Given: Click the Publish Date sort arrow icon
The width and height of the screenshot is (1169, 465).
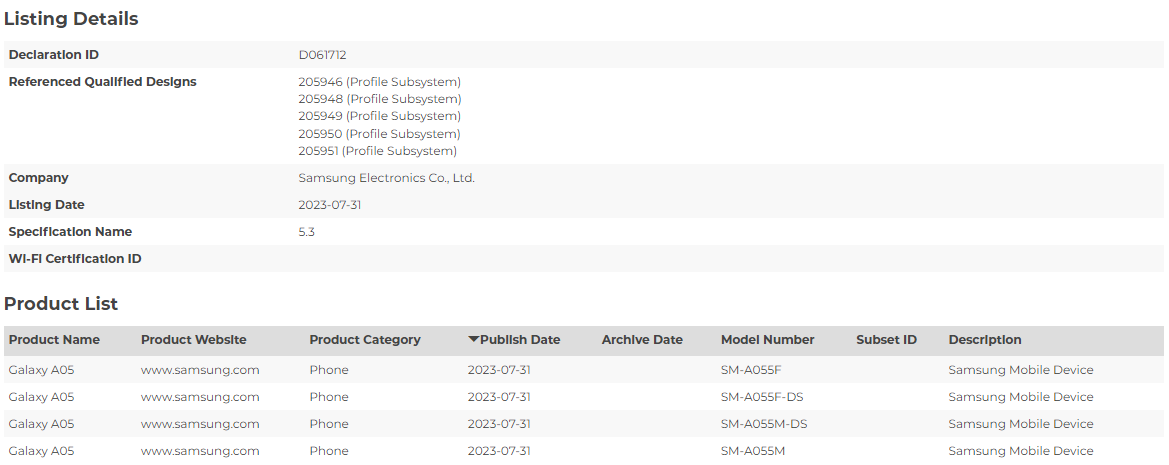Looking at the screenshot, I should click(473, 340).
